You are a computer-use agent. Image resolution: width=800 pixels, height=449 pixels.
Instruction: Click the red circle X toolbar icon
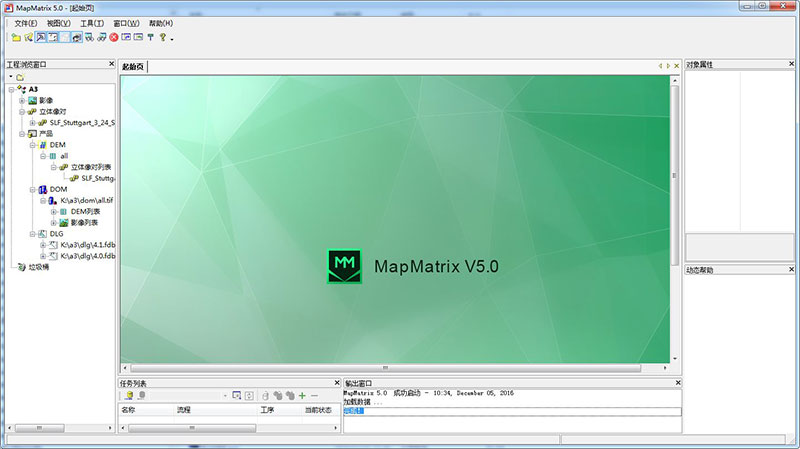point(114,37)
